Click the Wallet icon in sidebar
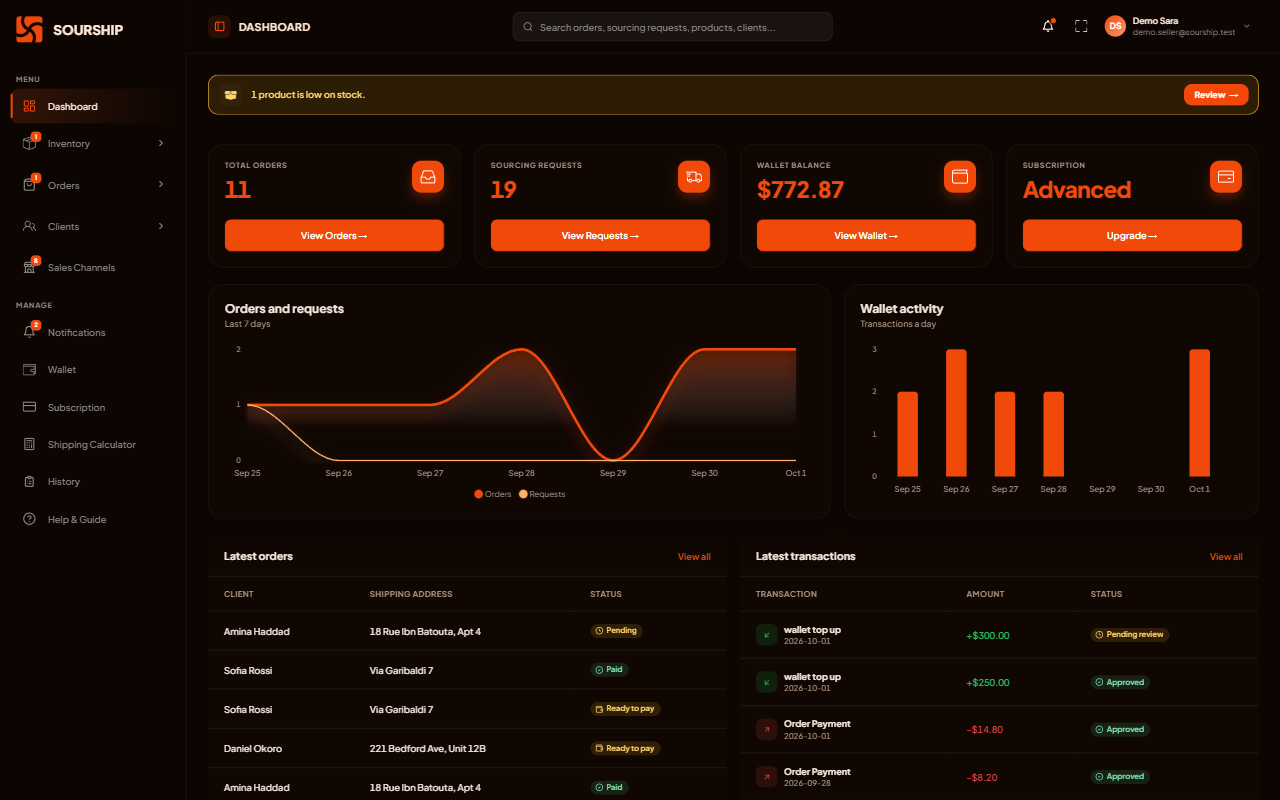This screenshot has height=800, width=1280. point(29,370)
